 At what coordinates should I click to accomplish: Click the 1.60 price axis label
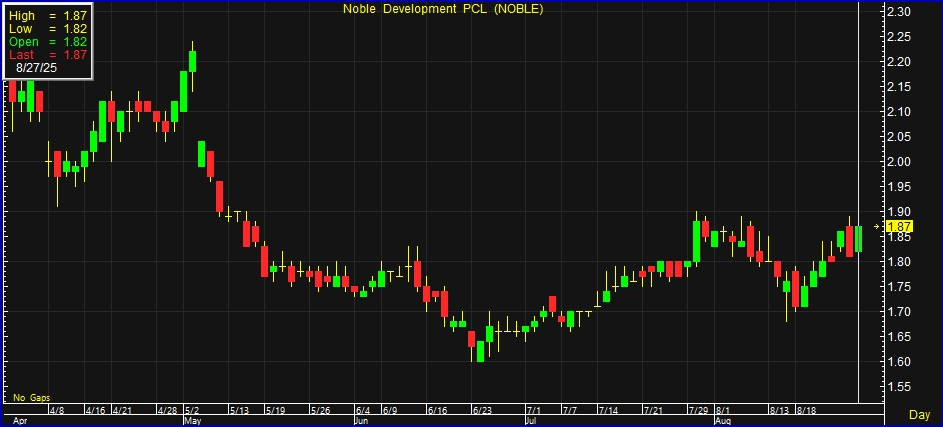900,361
